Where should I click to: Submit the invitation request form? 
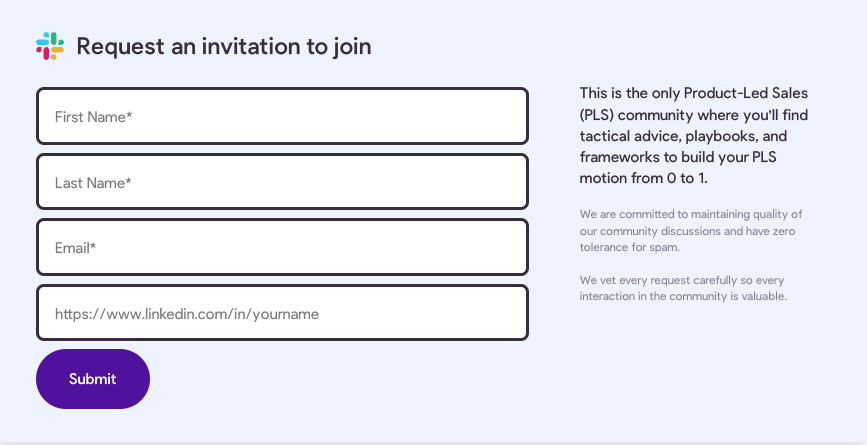tap(93, 379)
